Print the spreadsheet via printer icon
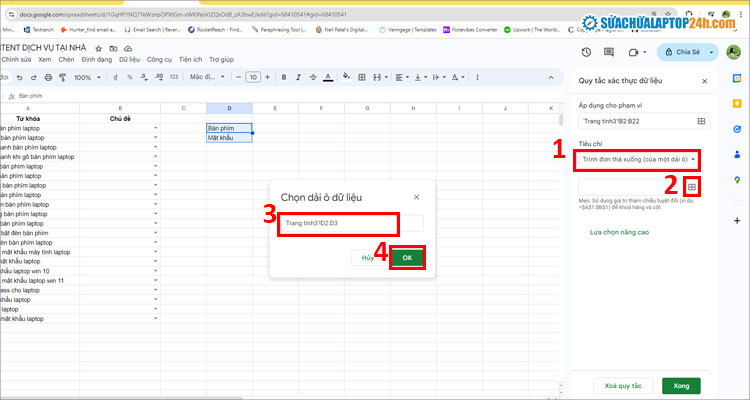 (48, 77)
